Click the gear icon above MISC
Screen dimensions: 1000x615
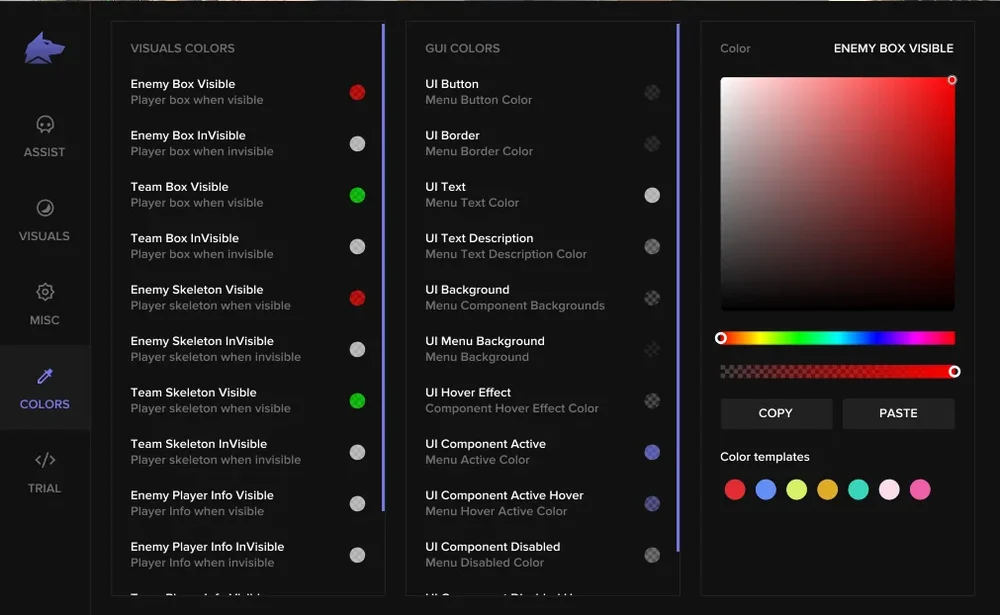coord(44,292)
